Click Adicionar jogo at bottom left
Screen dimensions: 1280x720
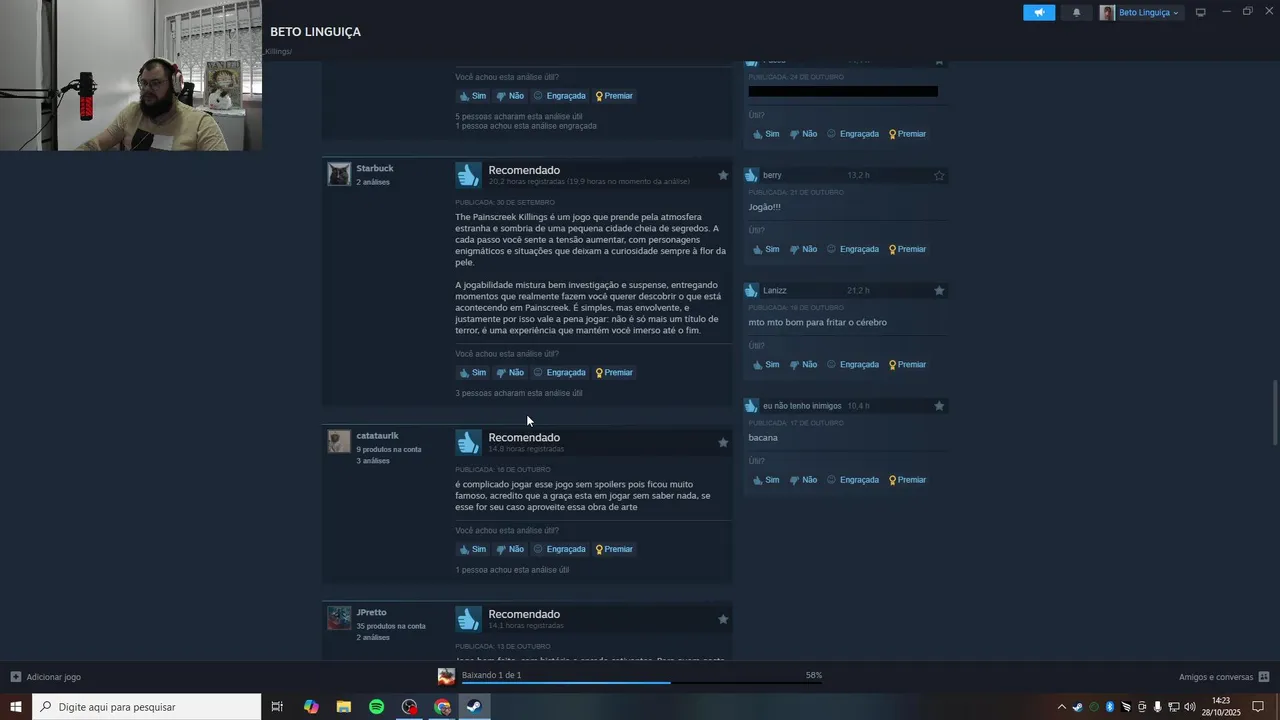point(46,677)
